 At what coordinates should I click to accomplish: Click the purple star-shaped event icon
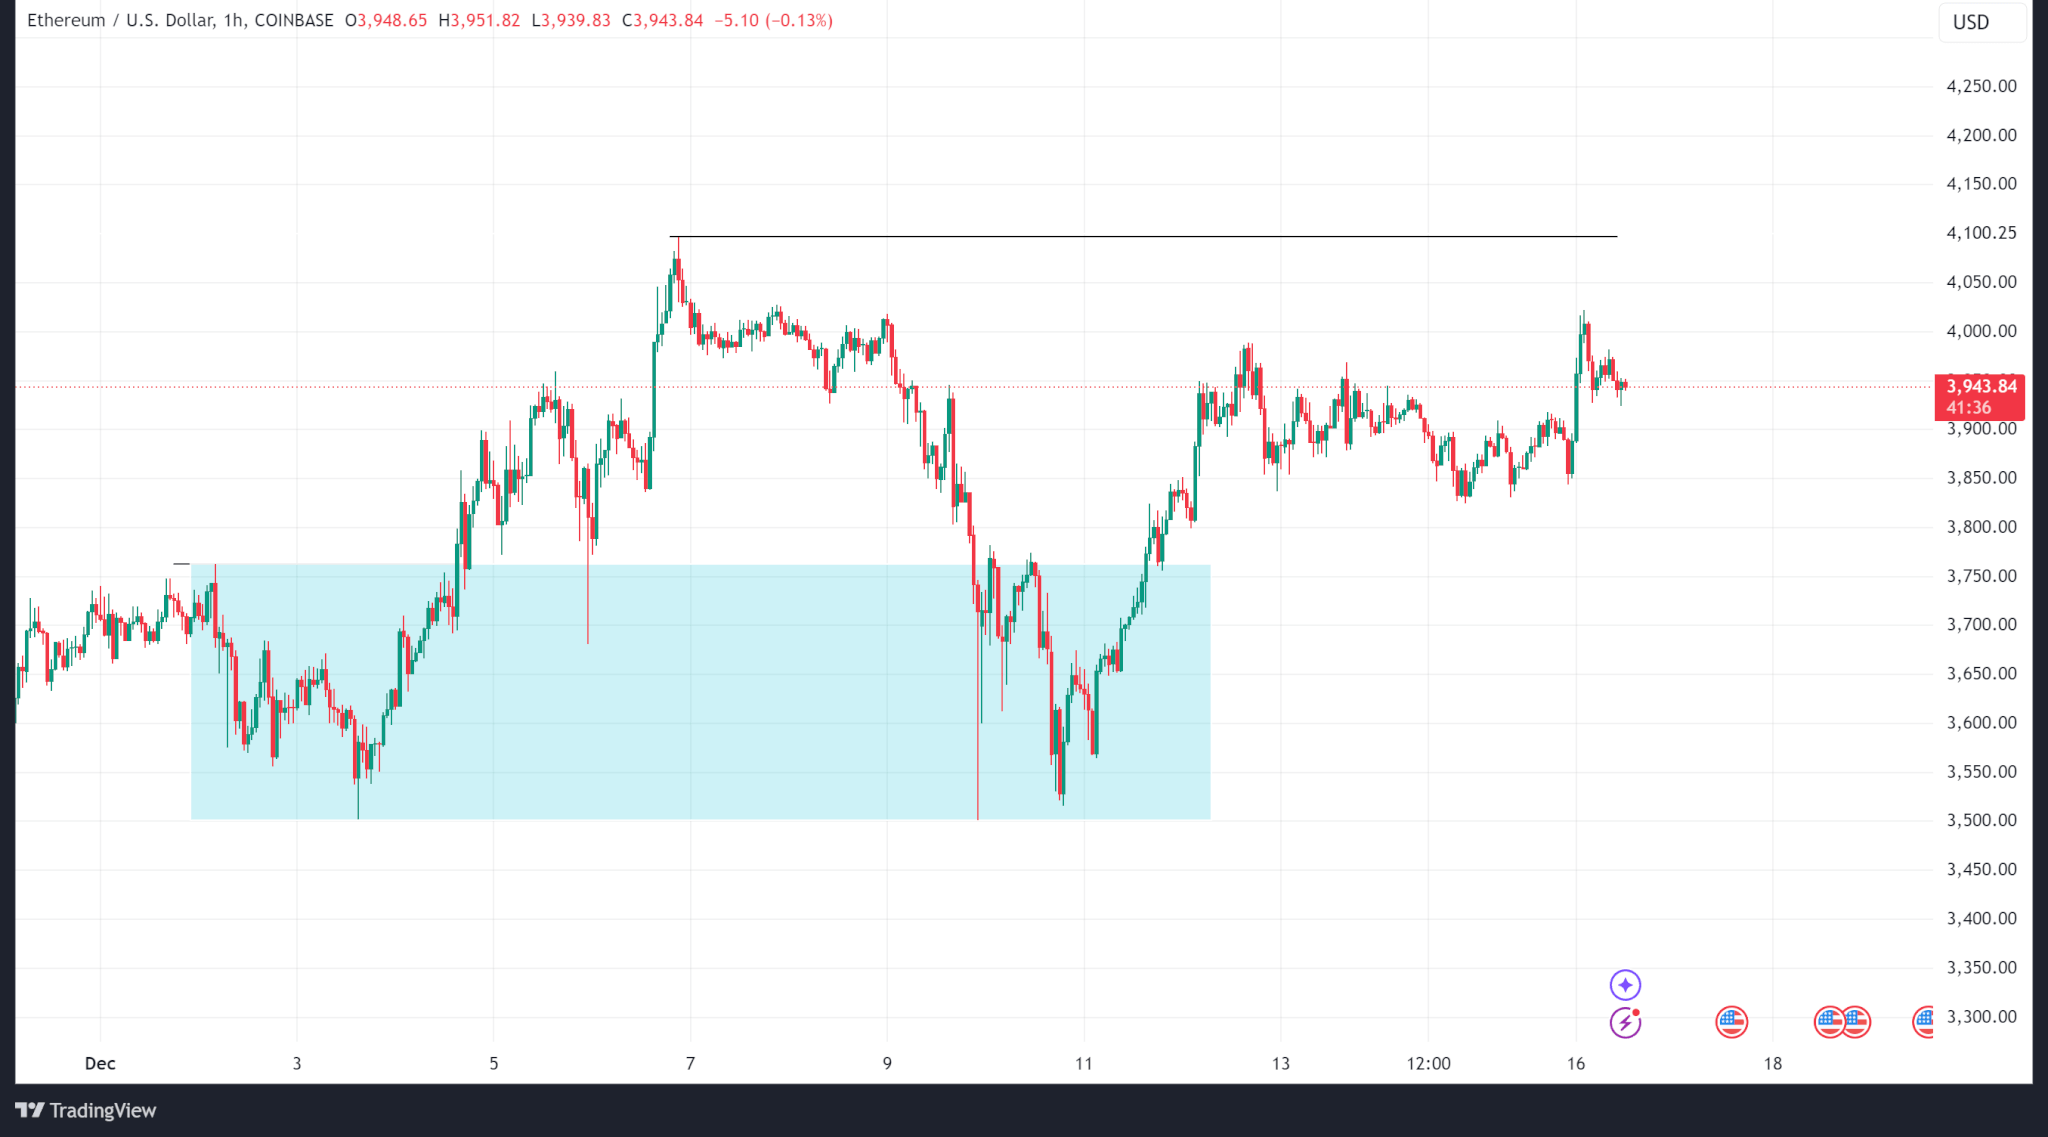pyautogui.click(x=1625, y=985)
